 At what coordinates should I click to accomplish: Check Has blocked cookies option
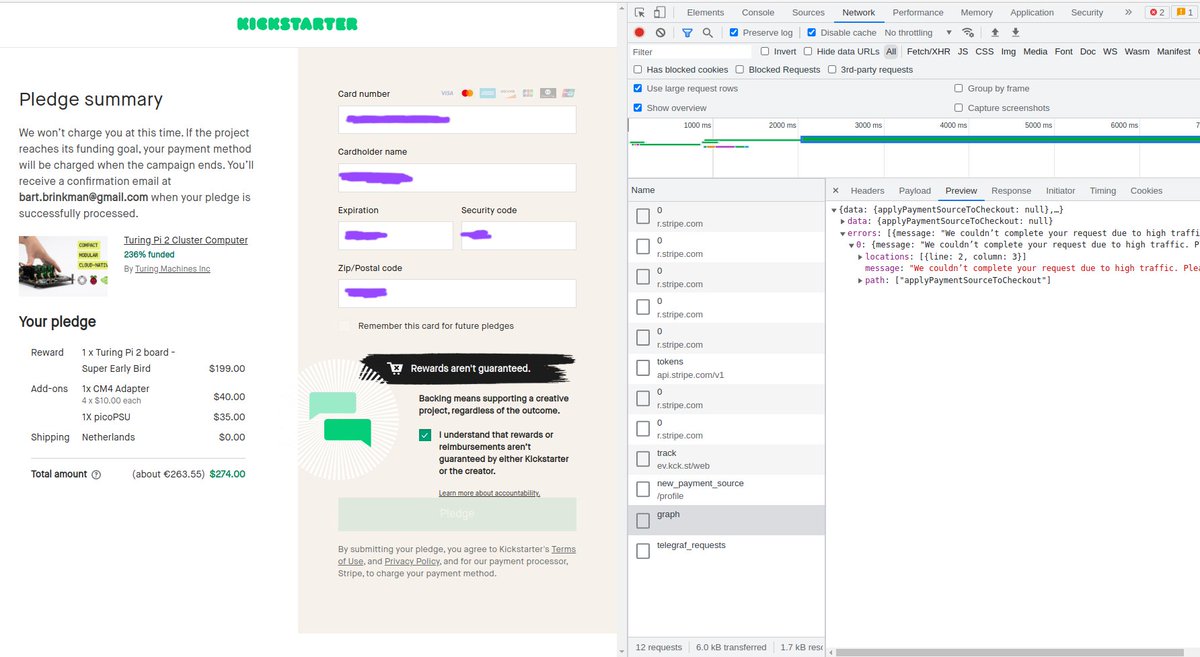pyautogui.click(x=638, y=70)
